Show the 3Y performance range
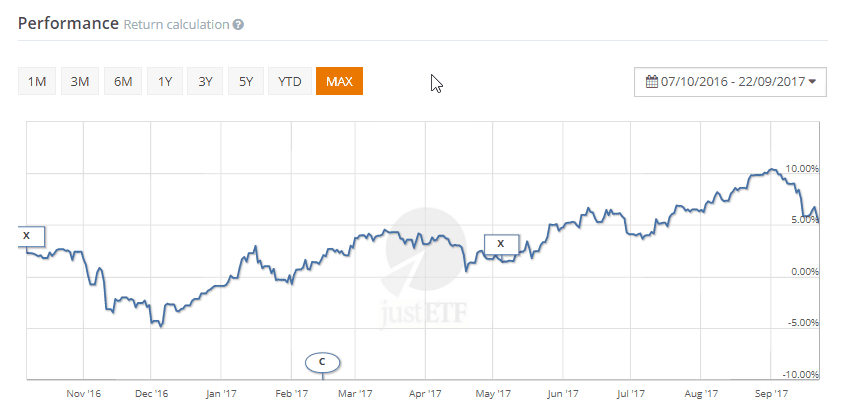The height and width of the screenshot is (416, 845). (206, 81)
